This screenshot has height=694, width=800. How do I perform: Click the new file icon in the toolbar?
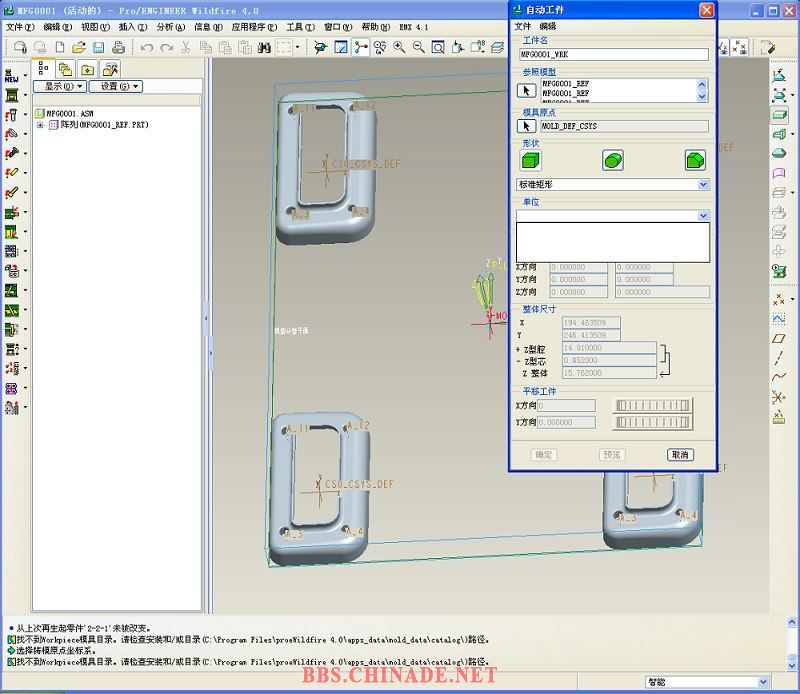click(x=60, y=47)
